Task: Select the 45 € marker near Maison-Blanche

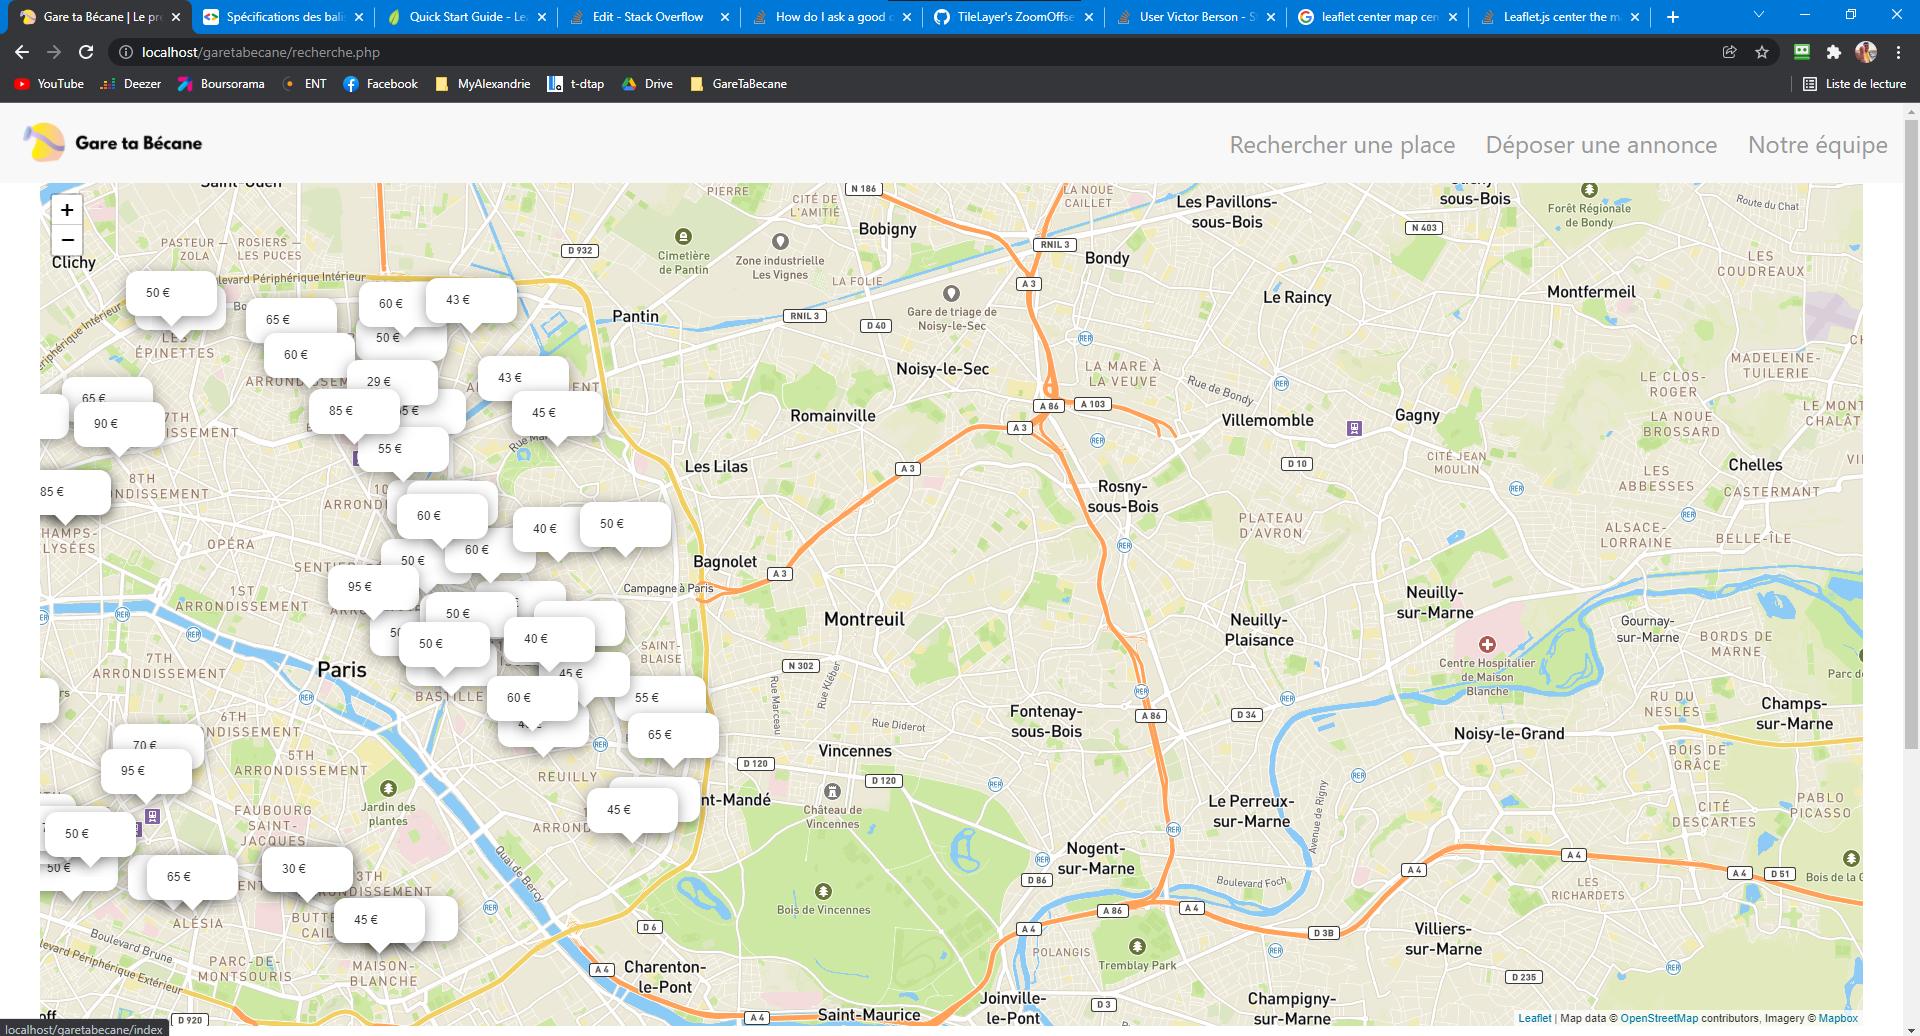Action: tap(379, 920)
